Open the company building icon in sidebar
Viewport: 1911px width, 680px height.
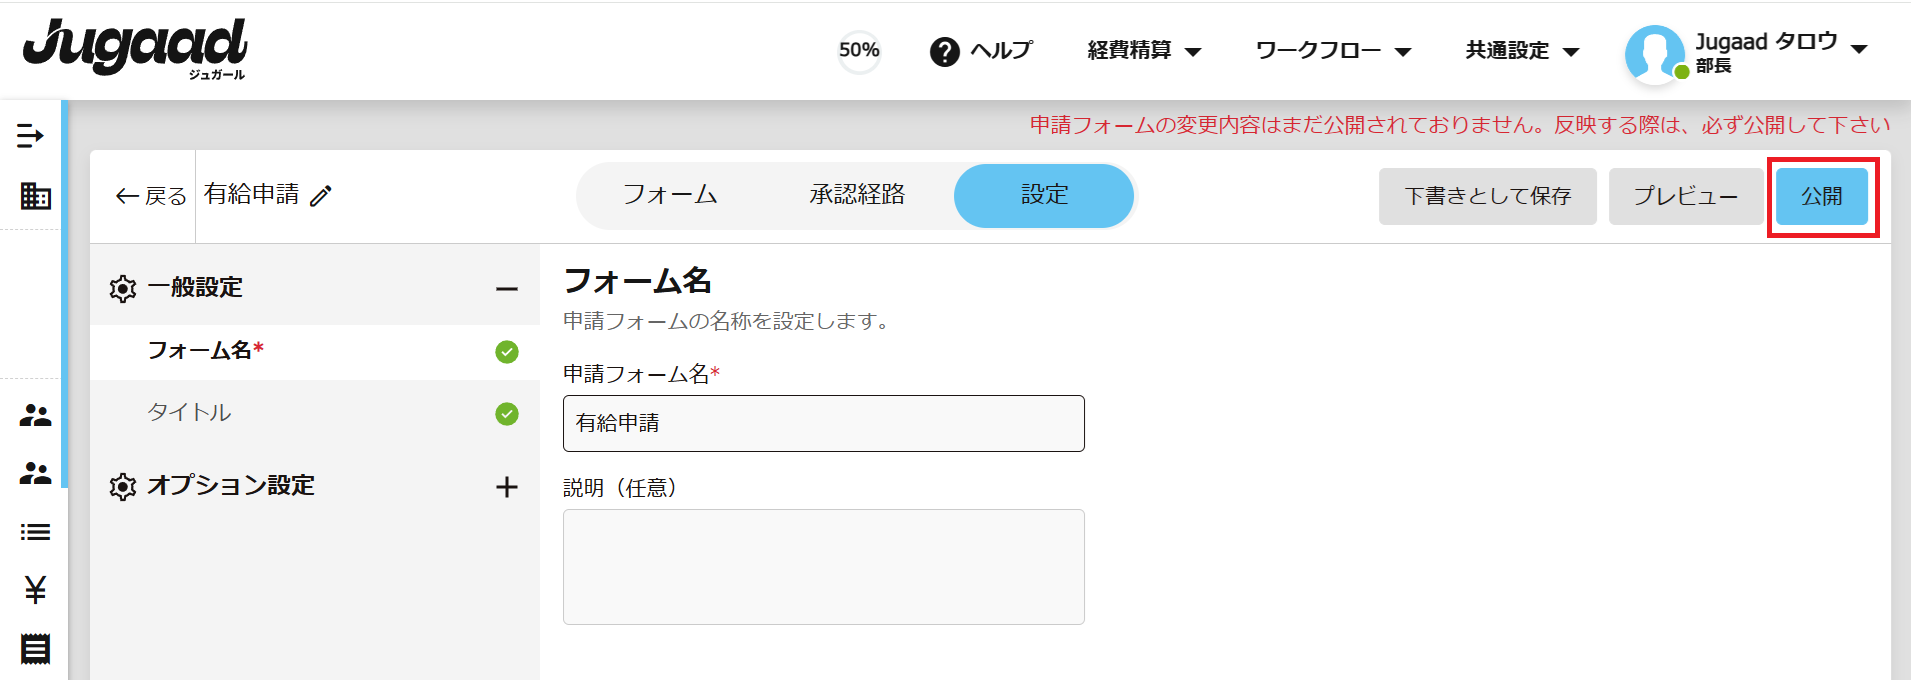35,196
